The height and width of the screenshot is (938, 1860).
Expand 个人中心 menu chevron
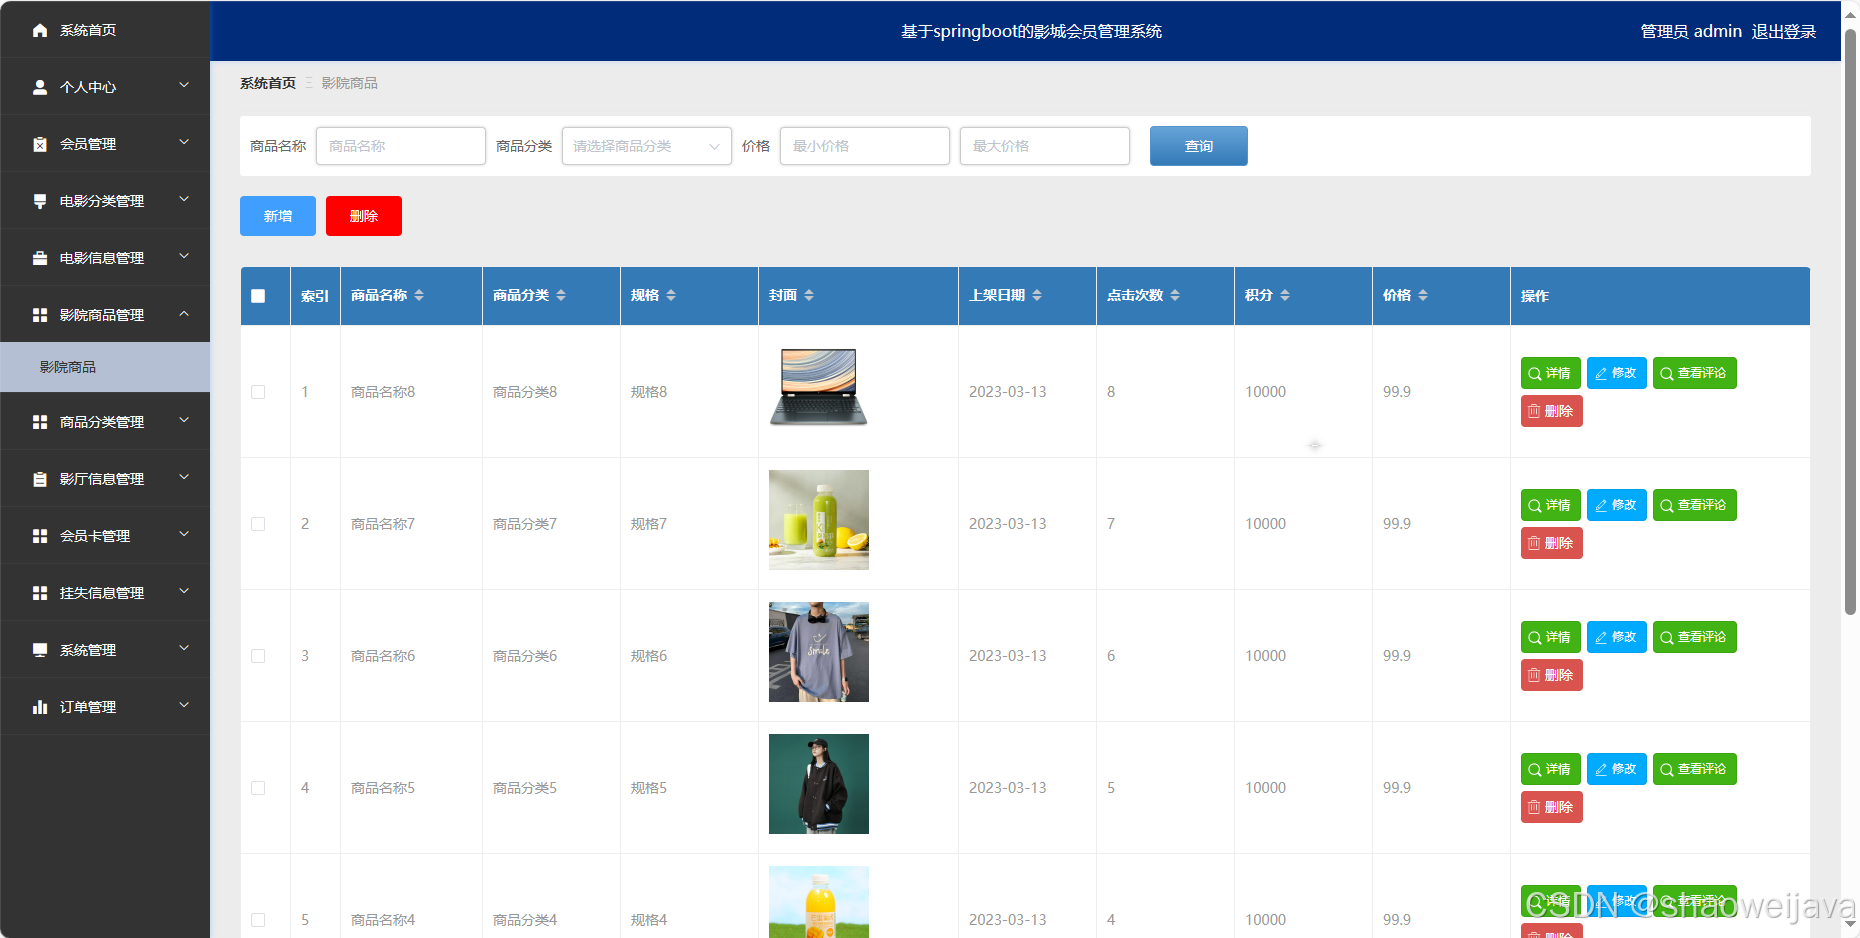184,86
